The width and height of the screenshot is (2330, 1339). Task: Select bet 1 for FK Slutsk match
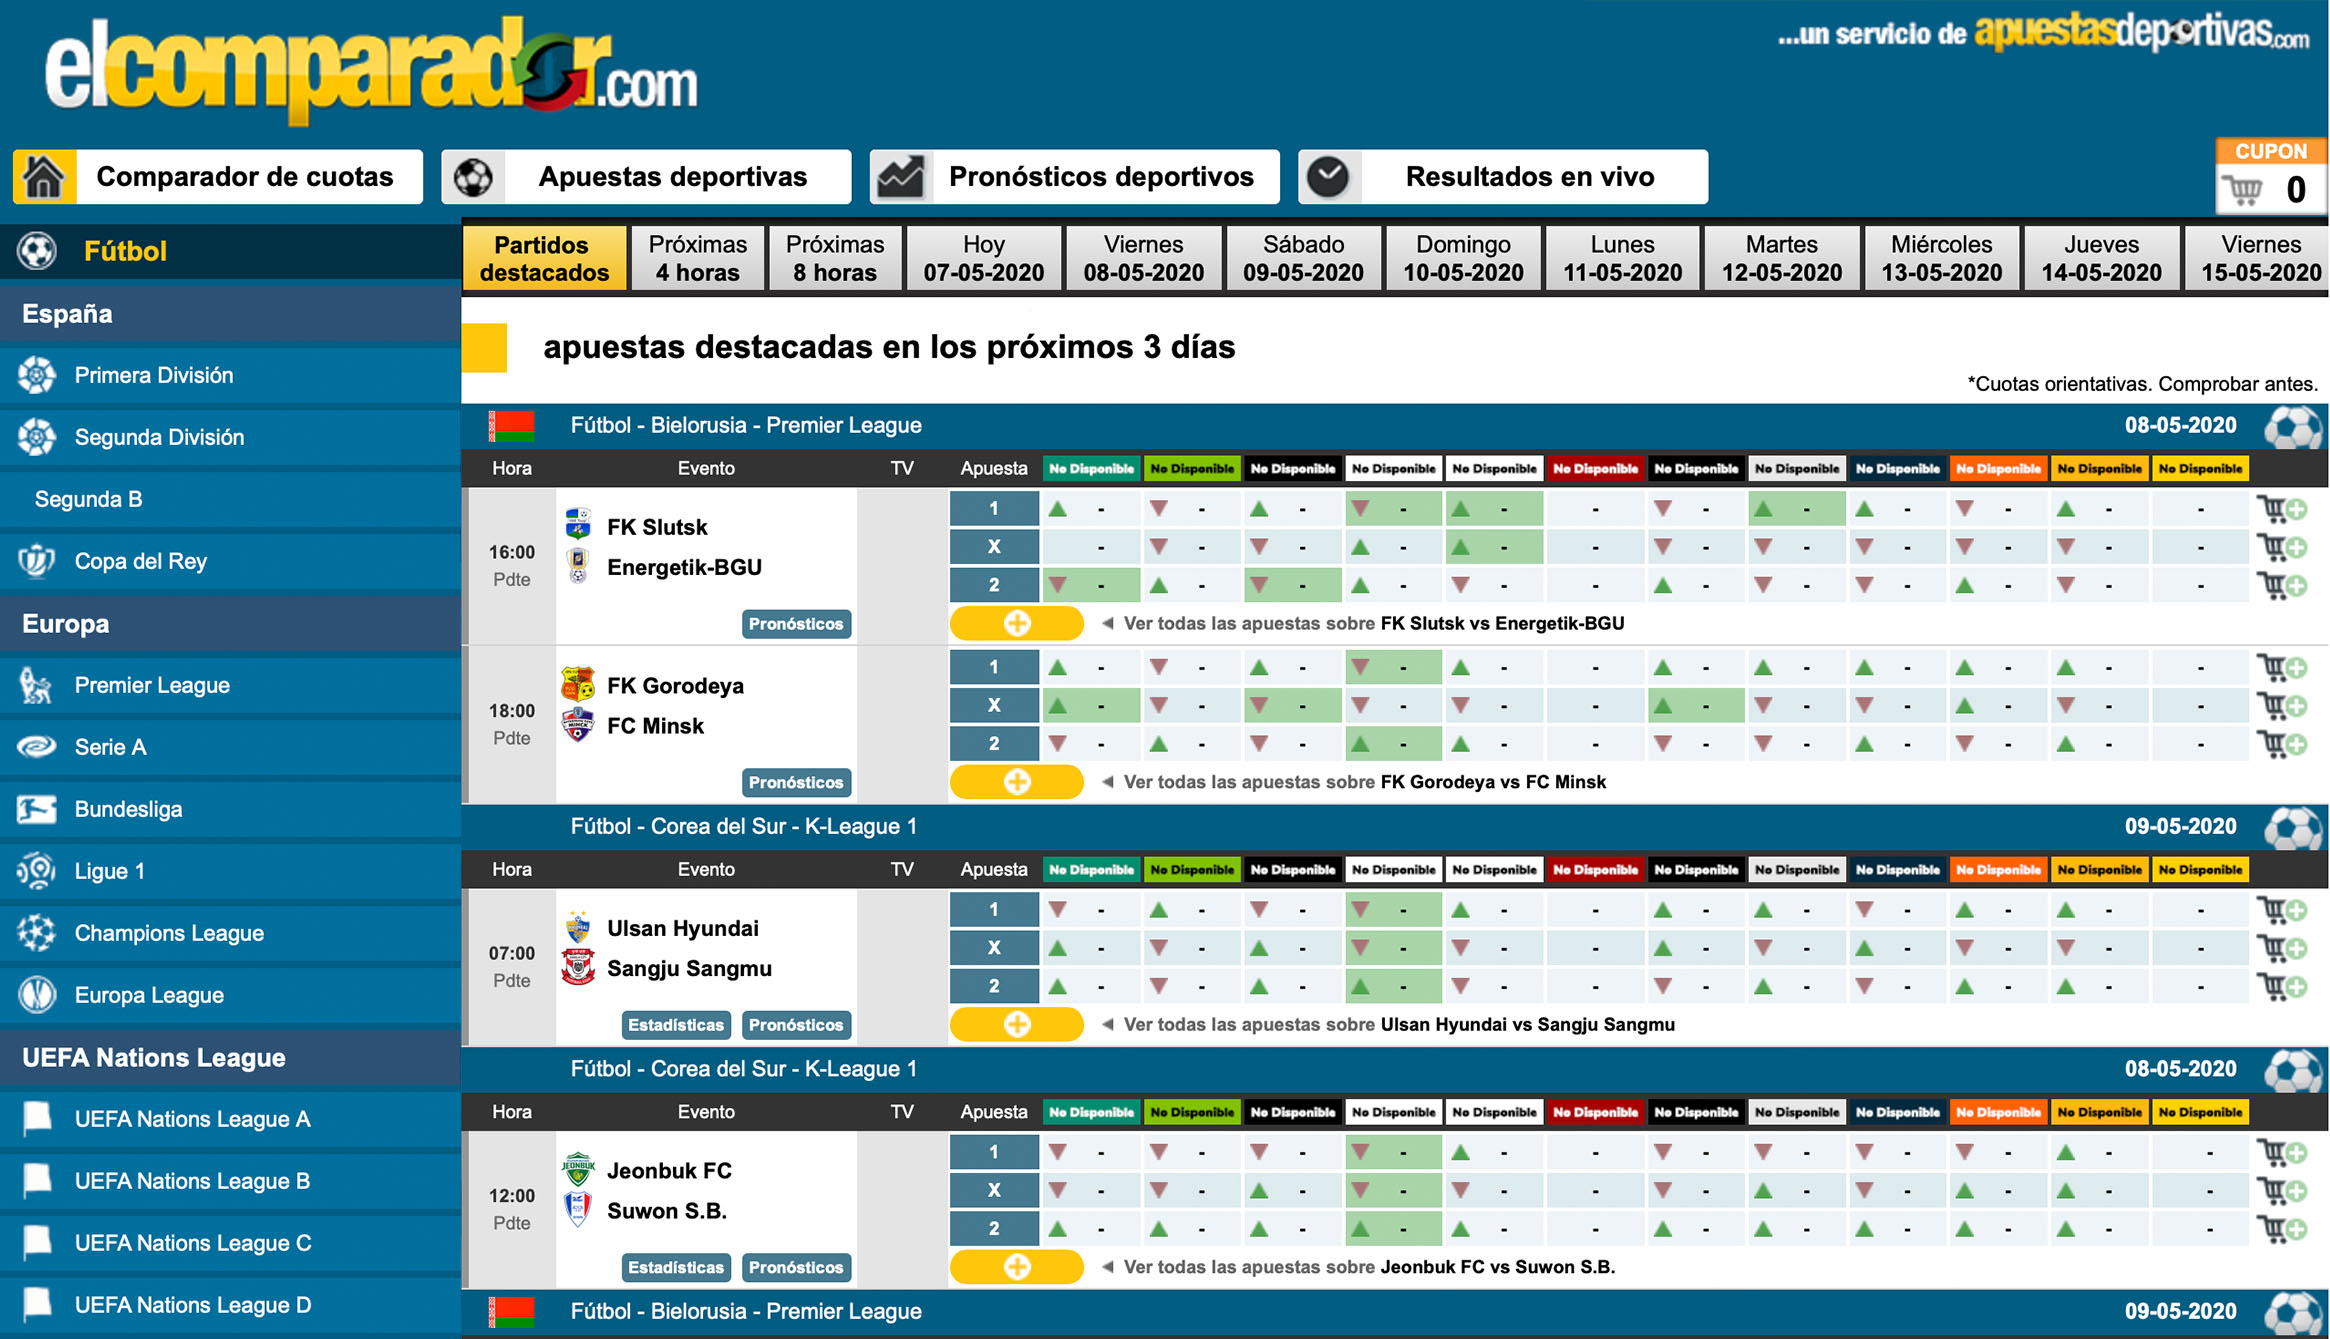994,508
